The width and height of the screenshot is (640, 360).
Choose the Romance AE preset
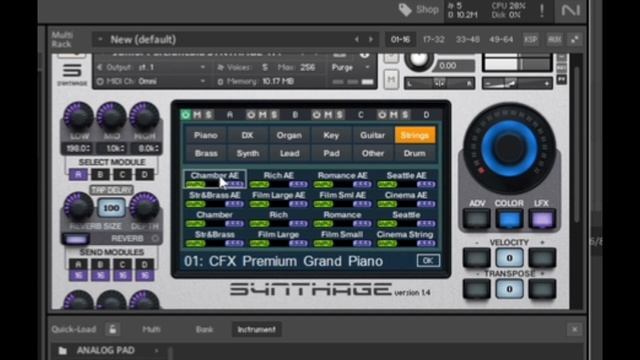click(343, 179)
